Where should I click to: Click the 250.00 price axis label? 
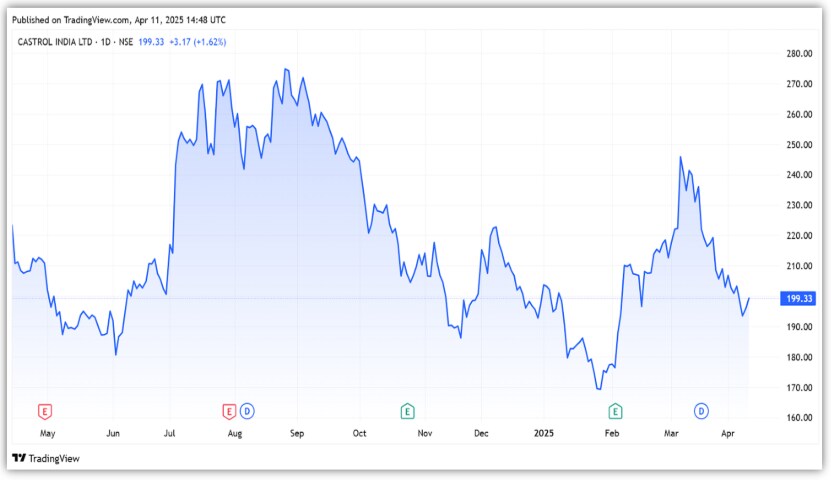(799, 145)
